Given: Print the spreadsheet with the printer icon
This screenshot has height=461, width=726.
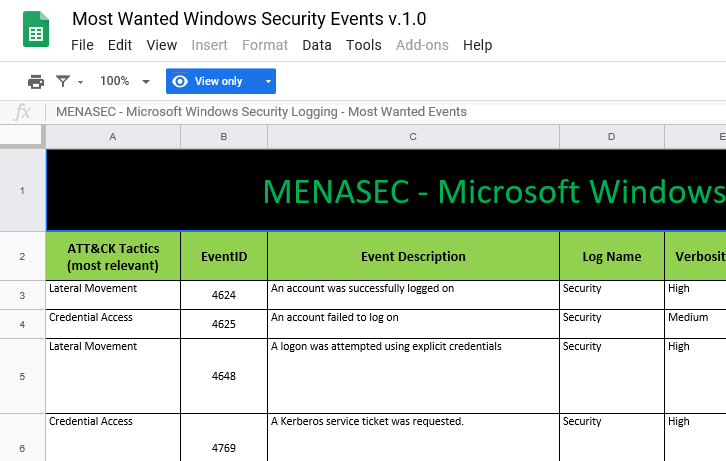Looking at the screenshot, I should (x=36, y=81).
